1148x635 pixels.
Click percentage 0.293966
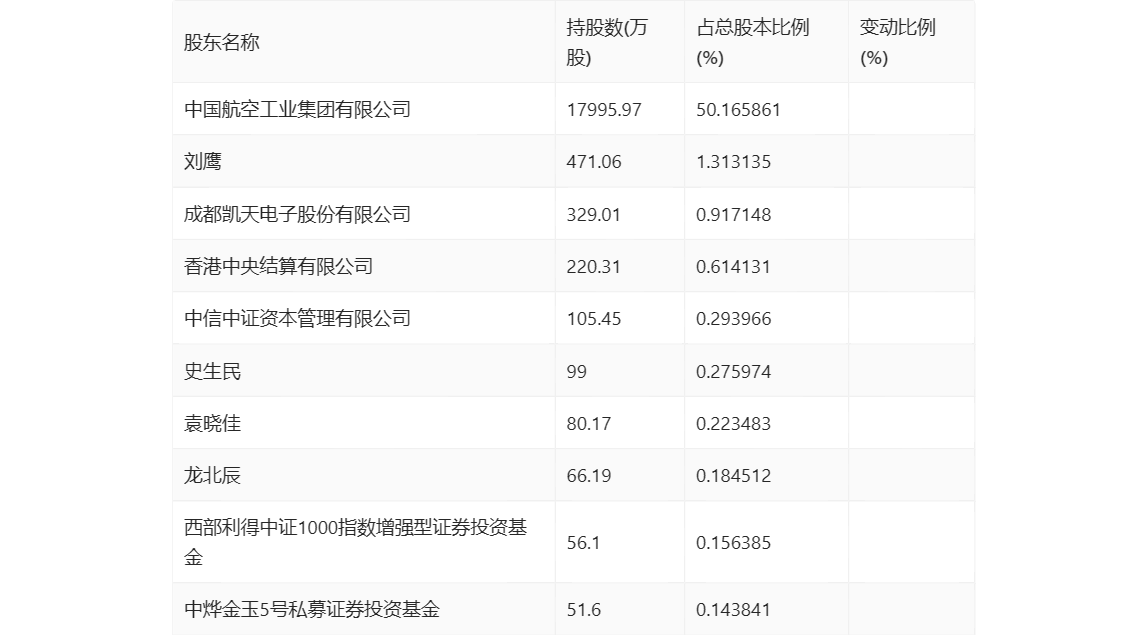point(734,319)
